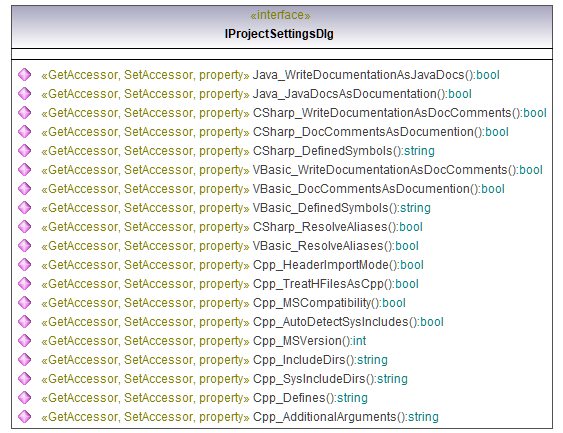Image resolution: width=563 pixels, height=433 pixels.
Task: Click diamond icon beside Cpp_IncludeDirs
Action: (25, 360)
